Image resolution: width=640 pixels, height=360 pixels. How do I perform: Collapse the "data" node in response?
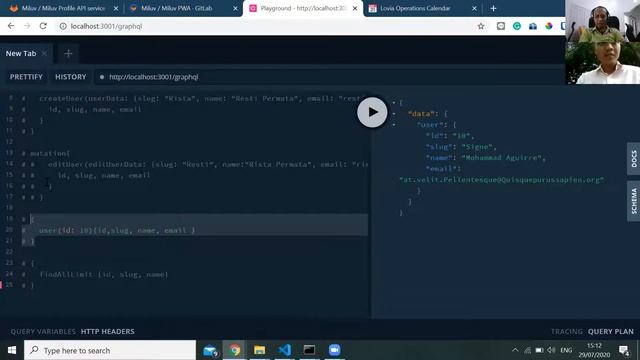click(x=394, y=114)
